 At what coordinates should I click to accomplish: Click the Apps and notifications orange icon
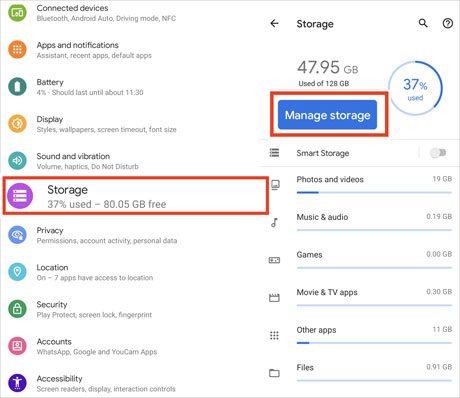click(x=17, y=49)
